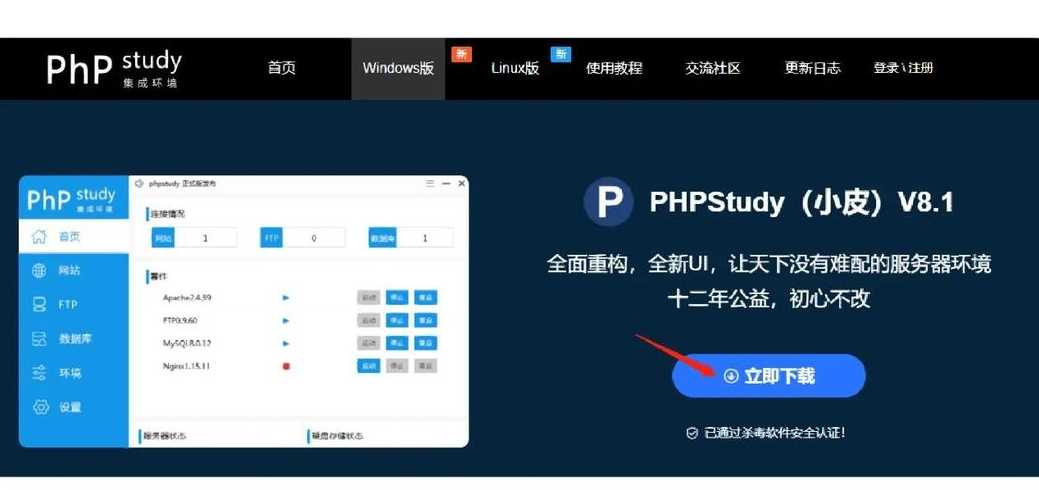Click the 十二年公益，初心不改 text
This screenshot has width=1039, height=490.
point(769,299)
